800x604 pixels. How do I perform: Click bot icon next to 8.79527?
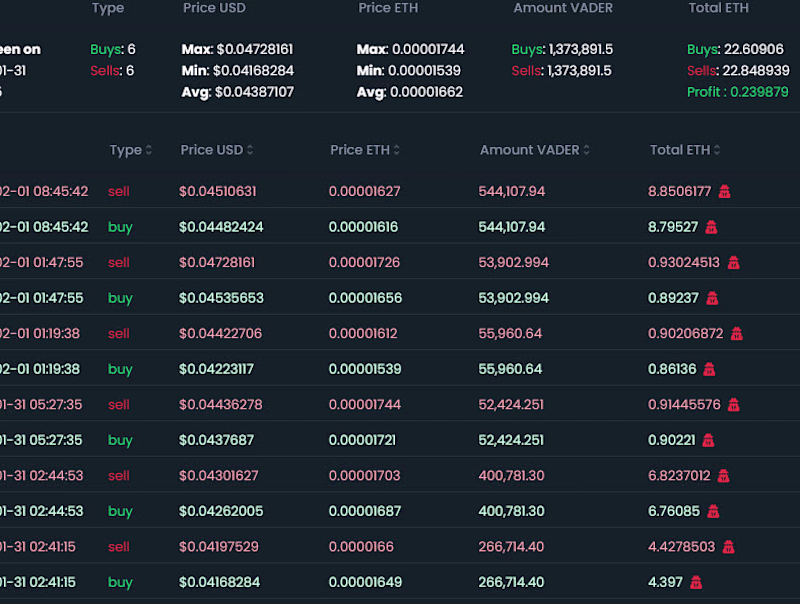click(711, 227)
